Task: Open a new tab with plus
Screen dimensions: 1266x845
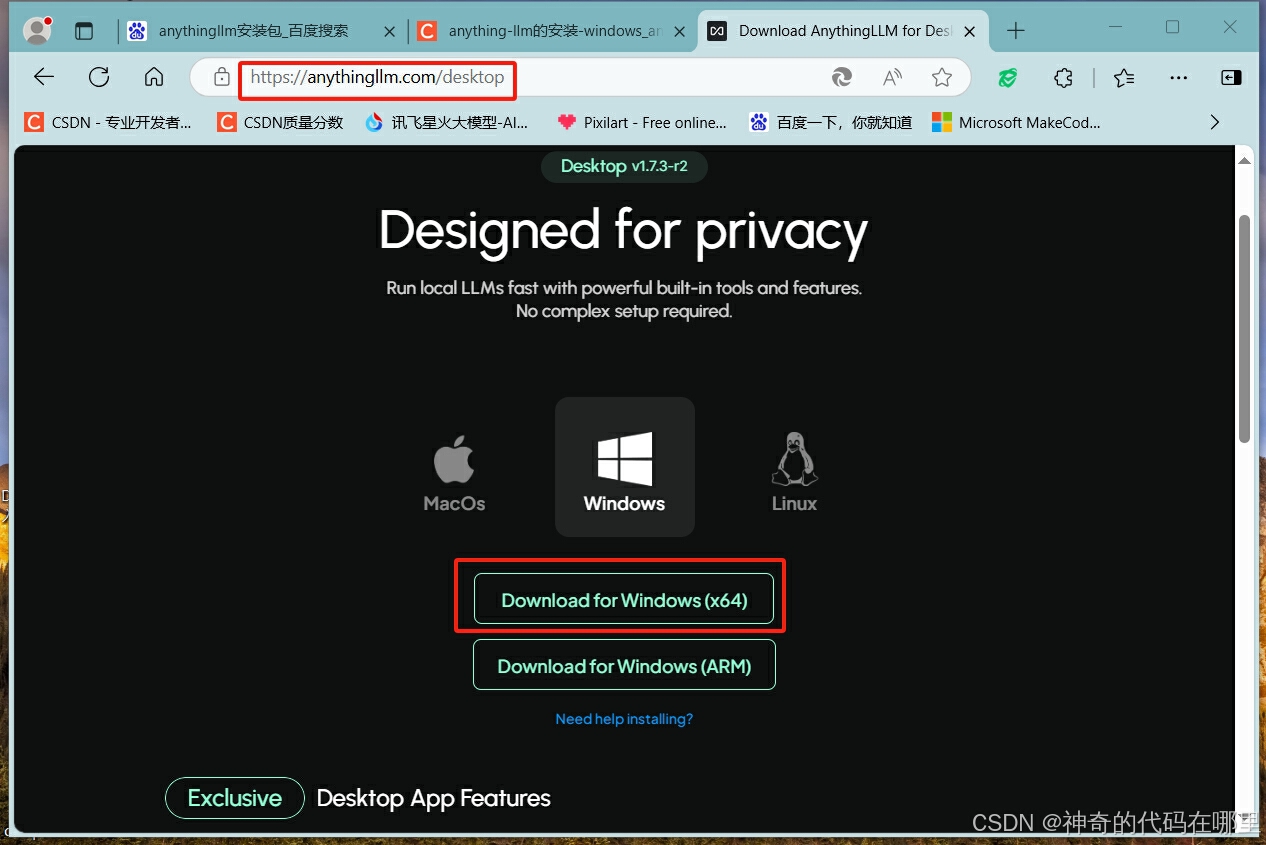Action: click(1016, 31)
